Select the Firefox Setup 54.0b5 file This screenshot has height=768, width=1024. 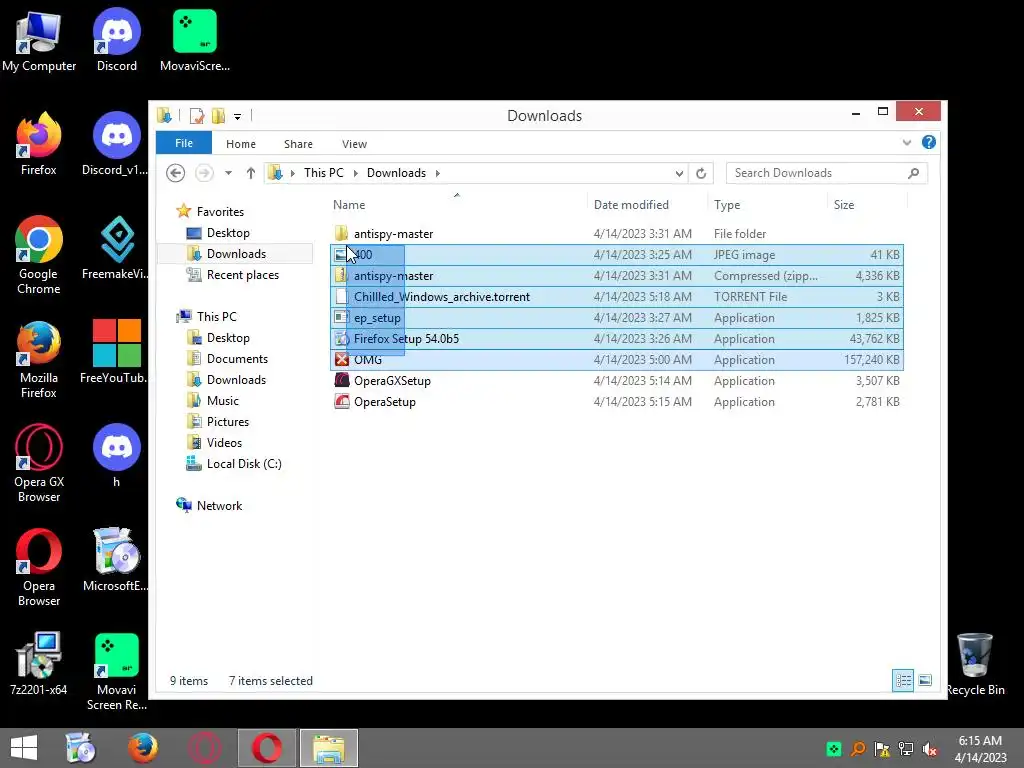[x=617, y=338]
